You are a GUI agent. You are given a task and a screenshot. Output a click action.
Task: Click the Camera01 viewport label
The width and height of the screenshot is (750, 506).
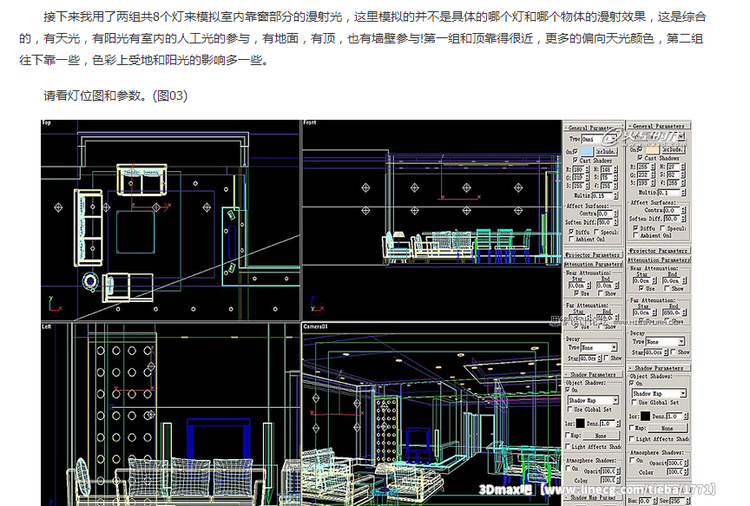pyautogui.click(x=315, y=327)
